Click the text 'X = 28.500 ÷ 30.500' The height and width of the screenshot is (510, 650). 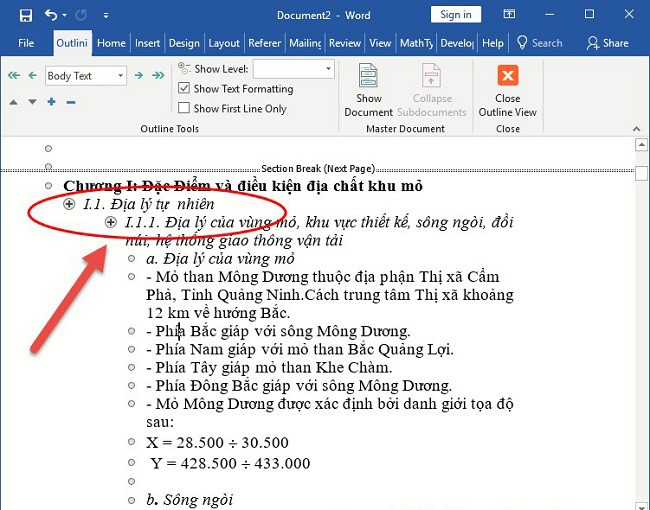pos(217,442)
